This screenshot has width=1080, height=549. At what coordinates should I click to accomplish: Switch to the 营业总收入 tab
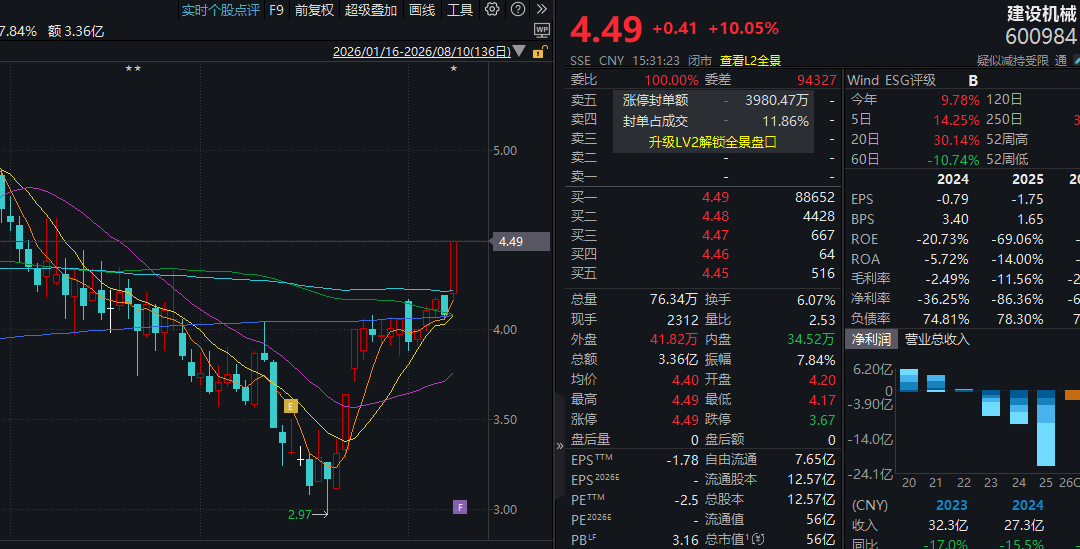(x=937, y=339)
